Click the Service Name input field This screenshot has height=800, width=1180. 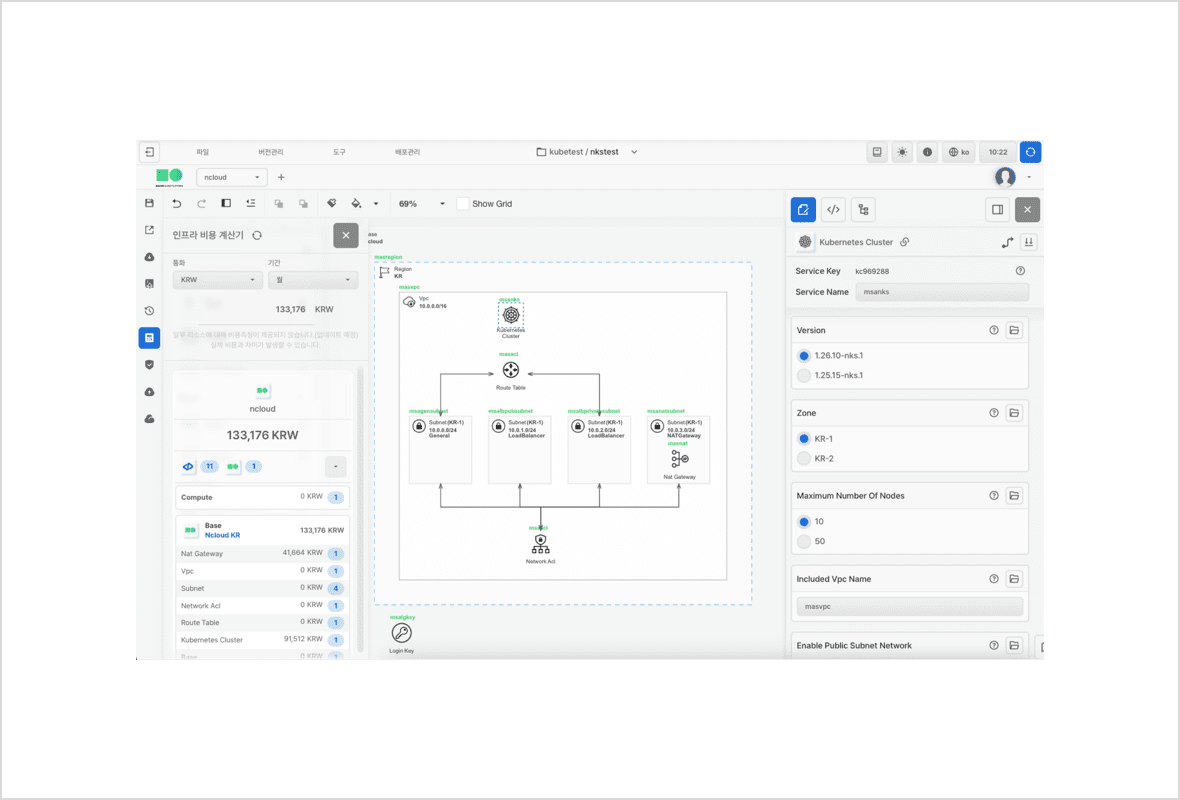(942, 292)
